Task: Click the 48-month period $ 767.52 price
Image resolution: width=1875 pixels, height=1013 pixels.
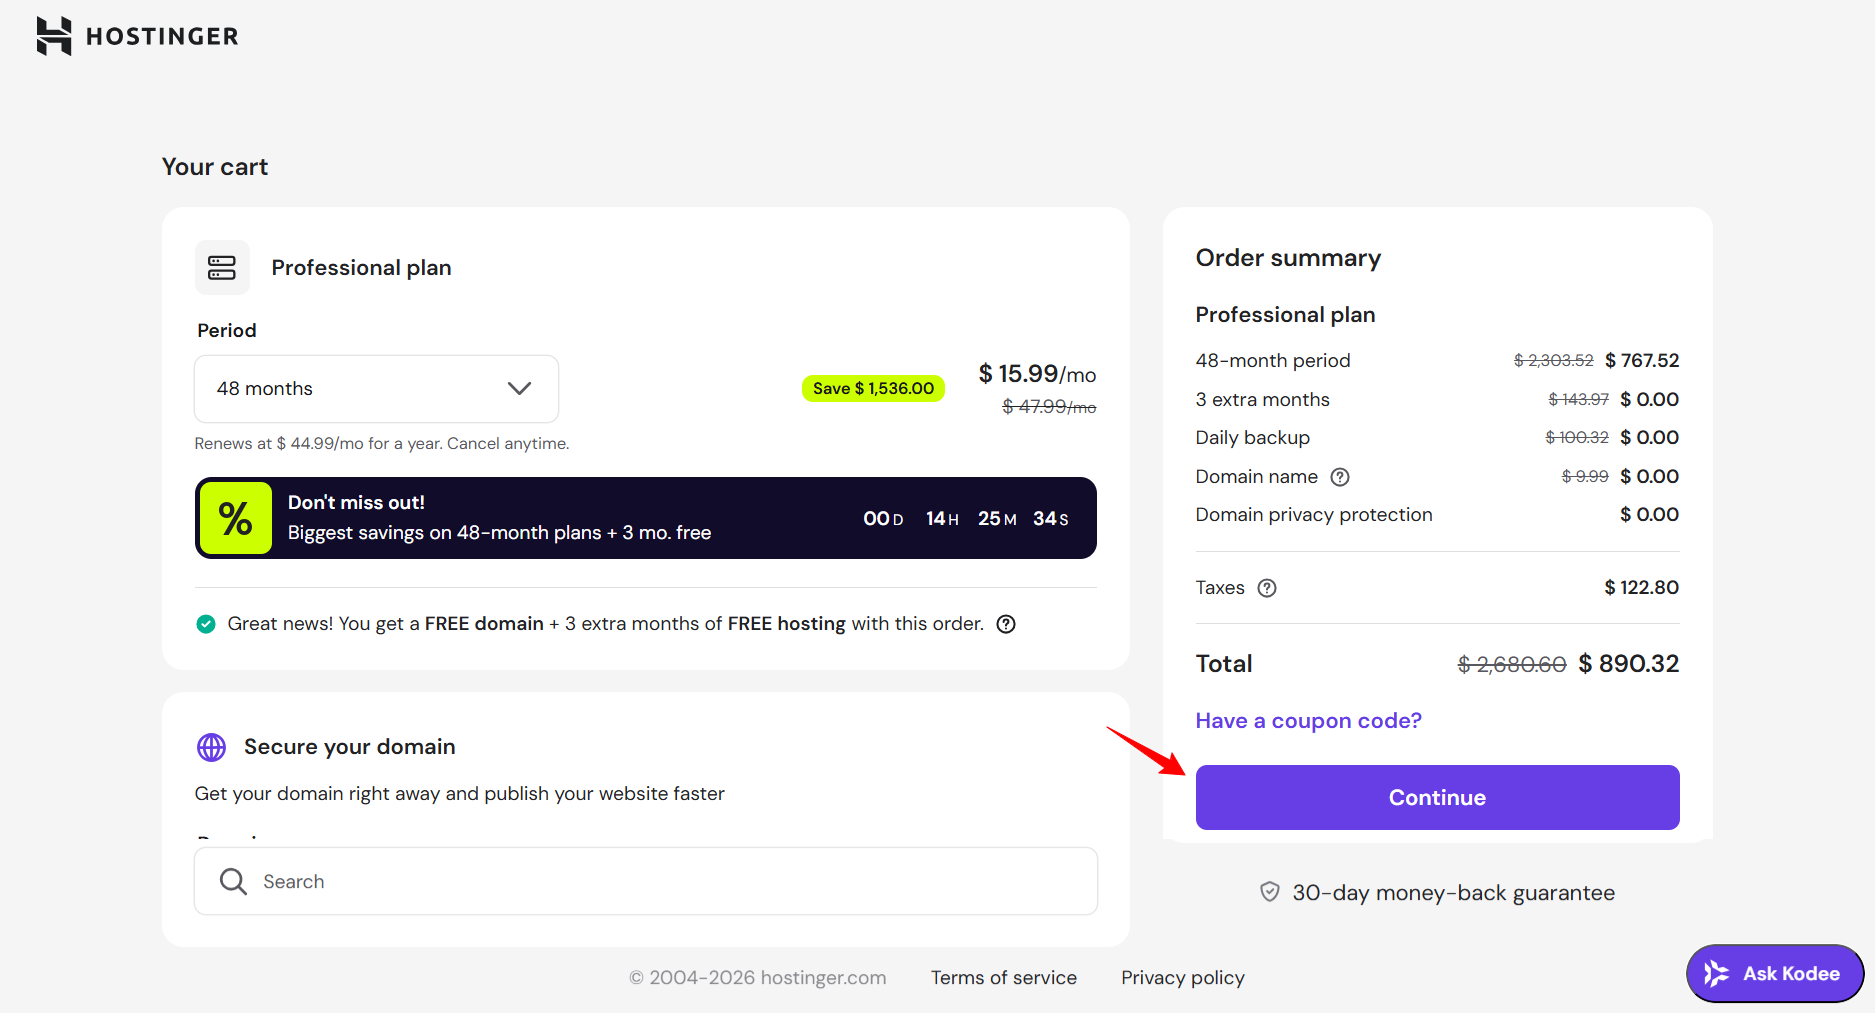Action: coord(1642,360)
